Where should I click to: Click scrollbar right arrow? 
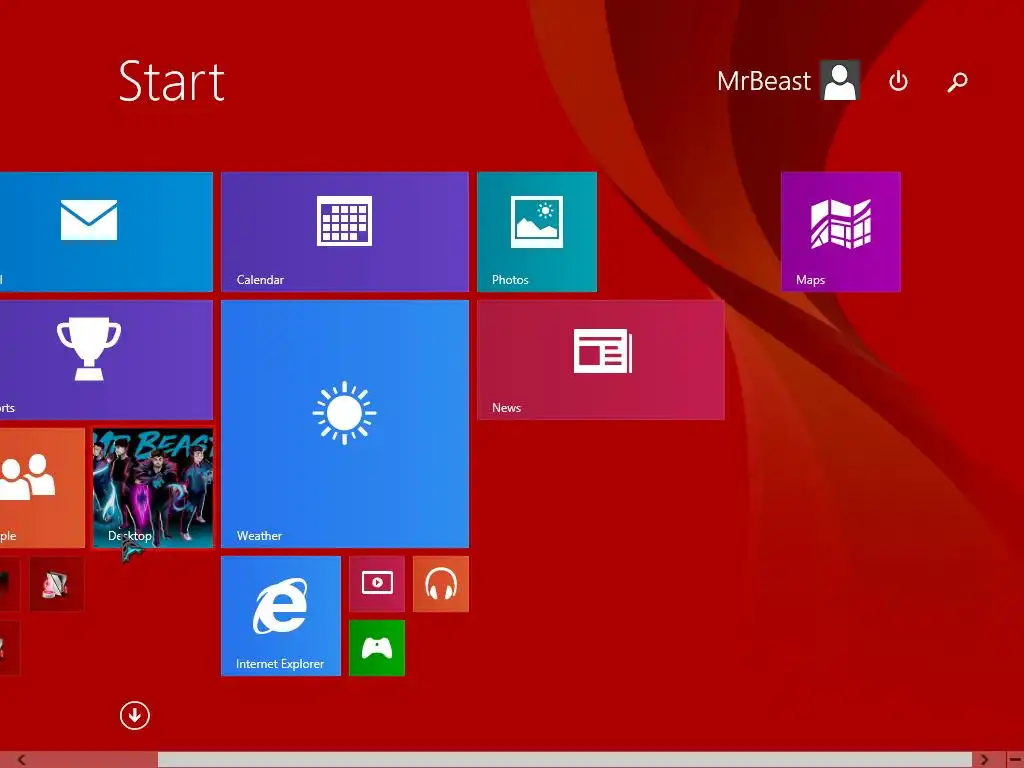[984, 760]
